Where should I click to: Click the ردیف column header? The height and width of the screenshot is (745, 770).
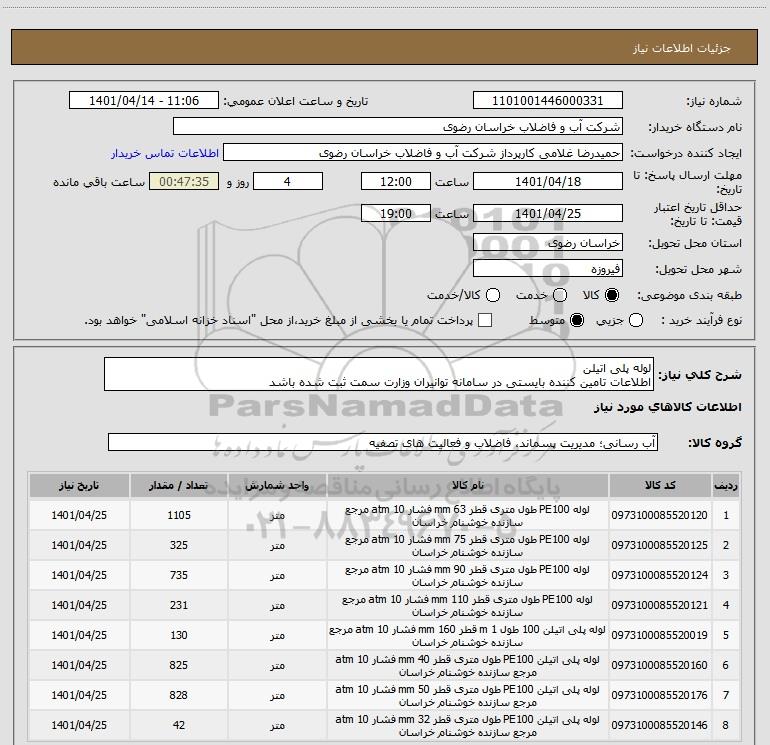[725, 486]
